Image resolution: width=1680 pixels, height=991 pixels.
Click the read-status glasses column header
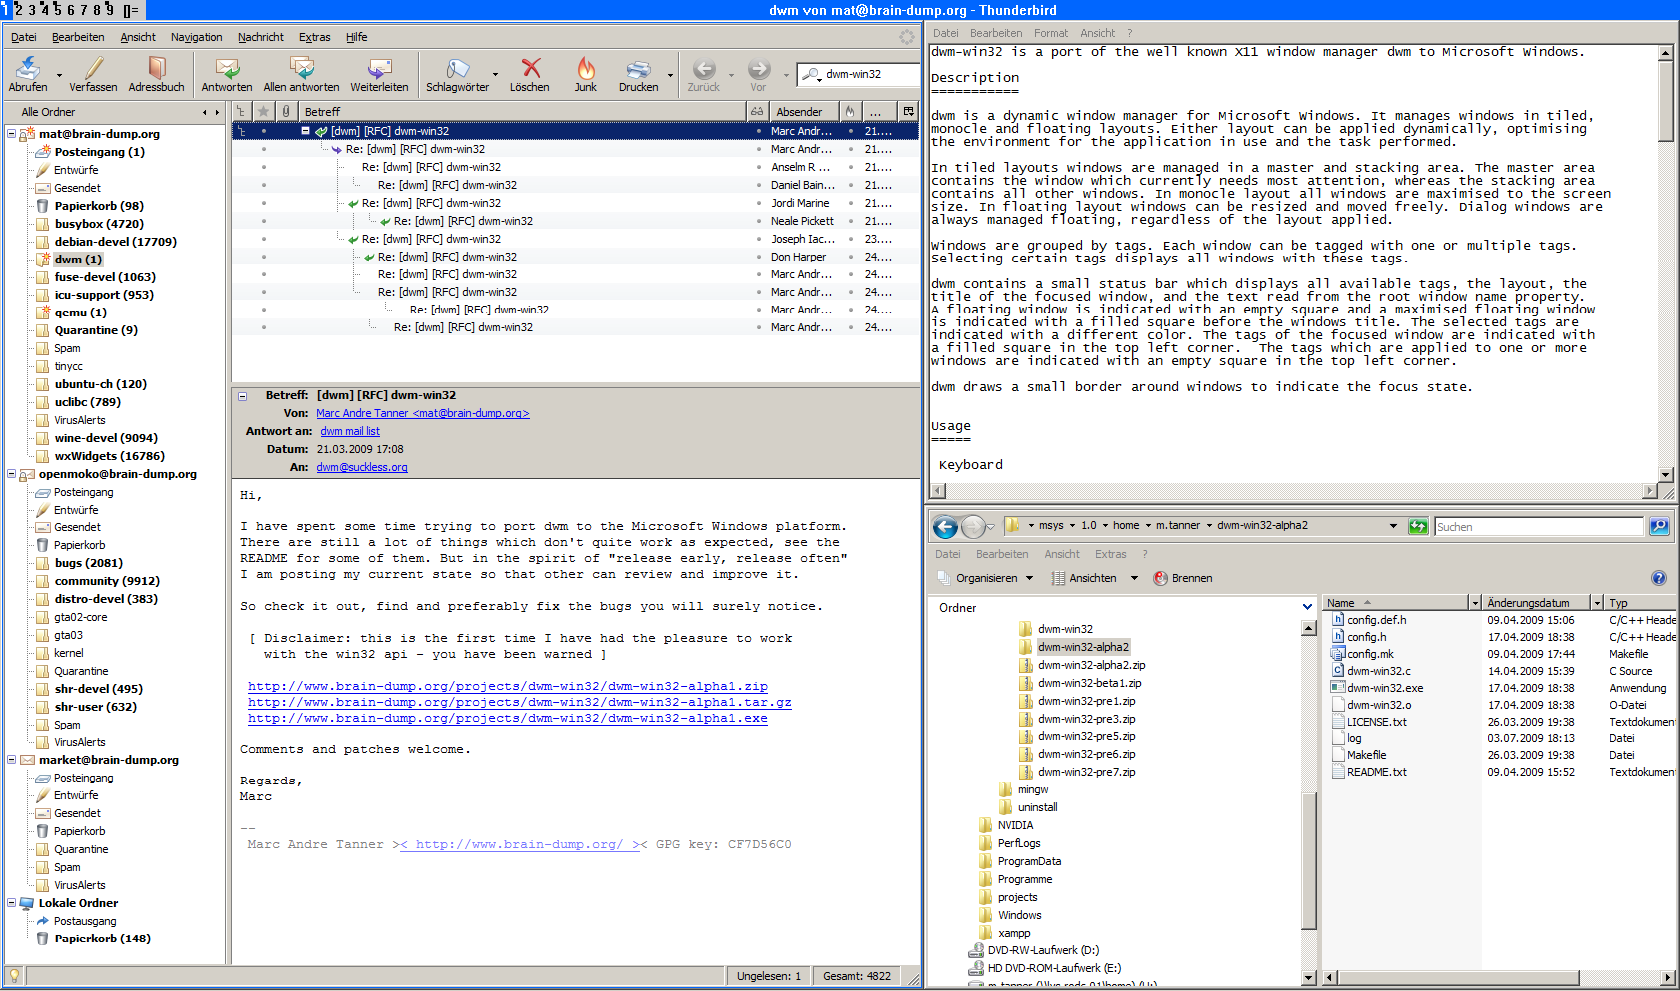click(757, 111)
